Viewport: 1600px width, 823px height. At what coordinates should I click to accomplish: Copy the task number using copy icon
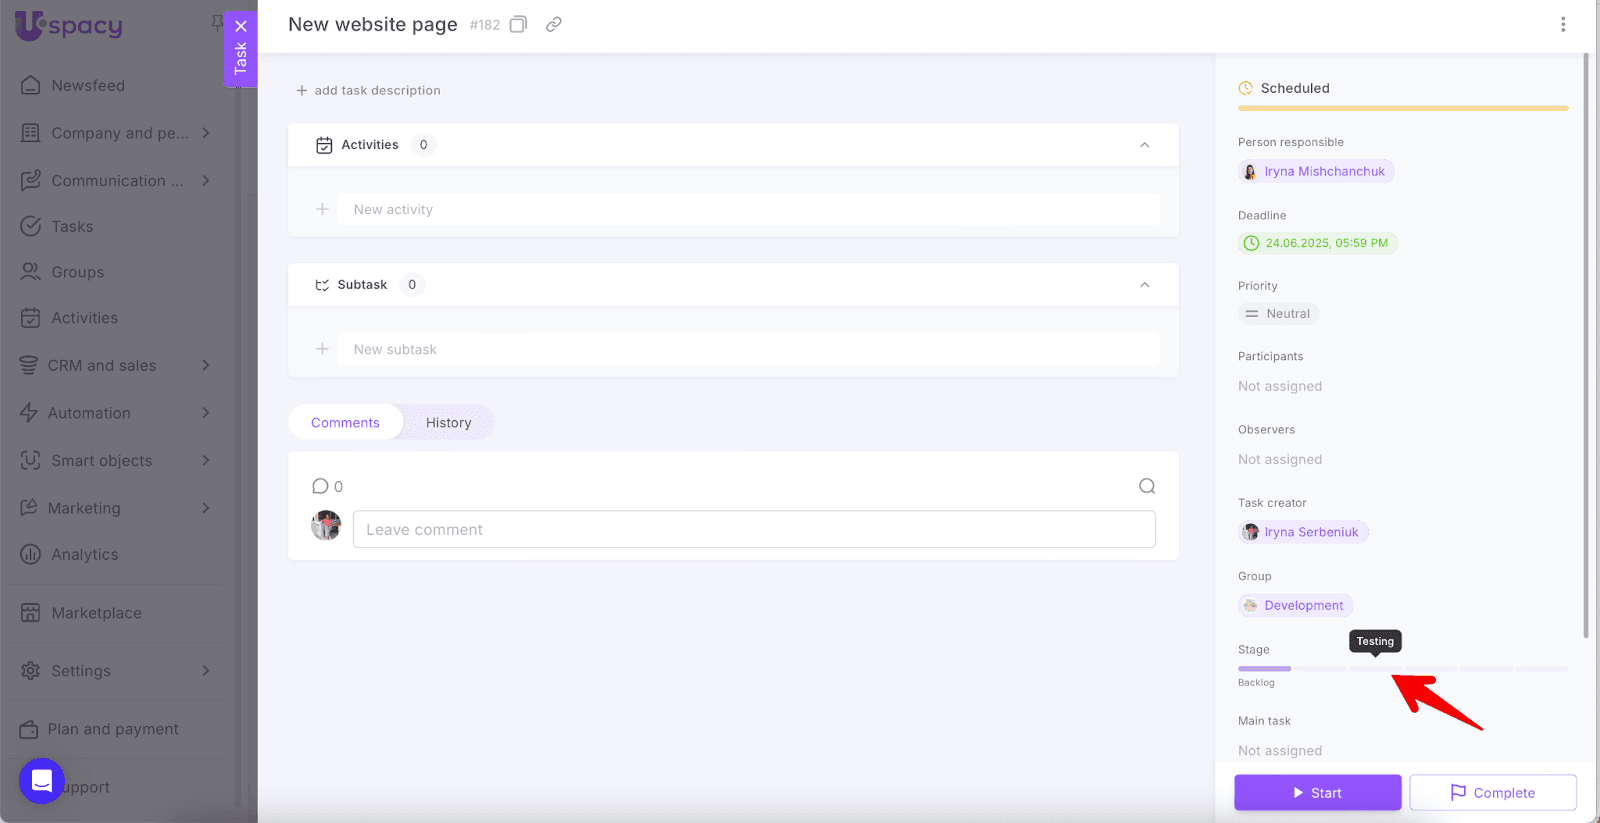coord(518,24)
